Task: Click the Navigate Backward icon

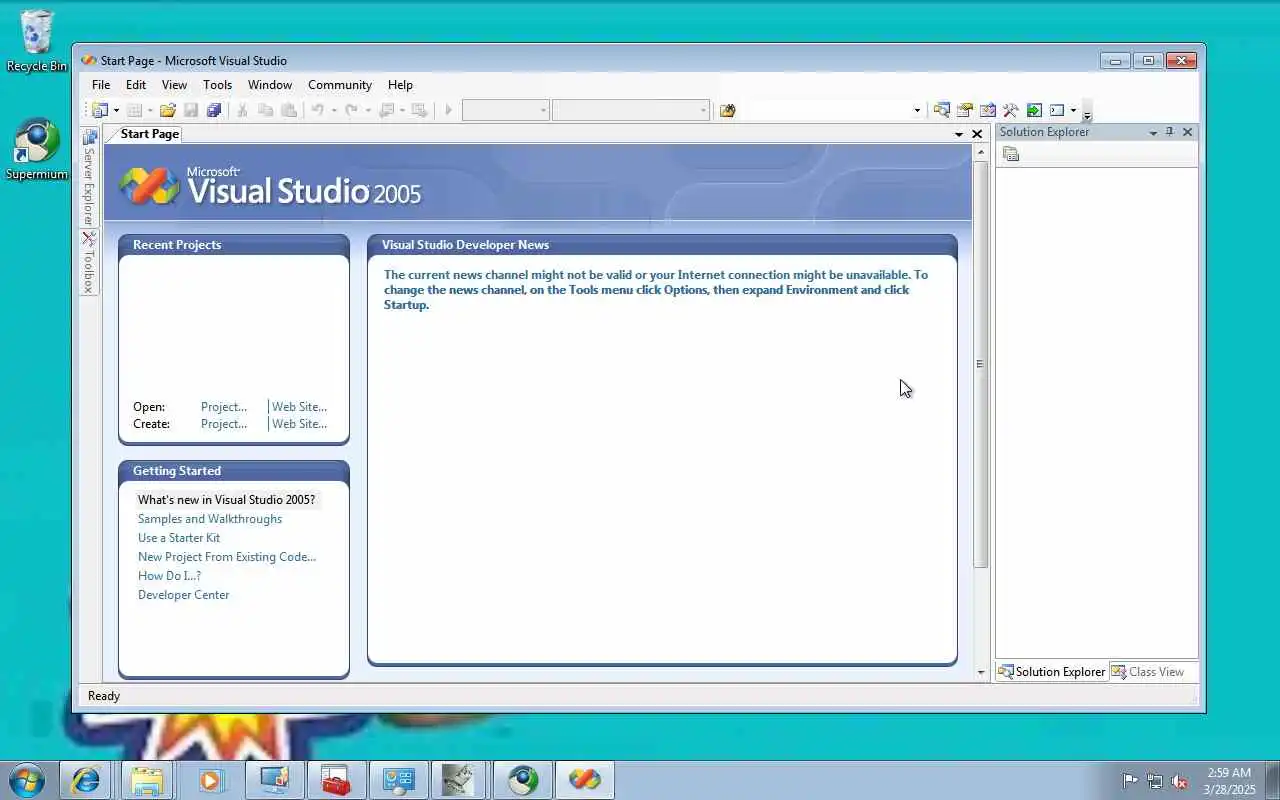Action: pyautogui.click(x=386, y=110)
